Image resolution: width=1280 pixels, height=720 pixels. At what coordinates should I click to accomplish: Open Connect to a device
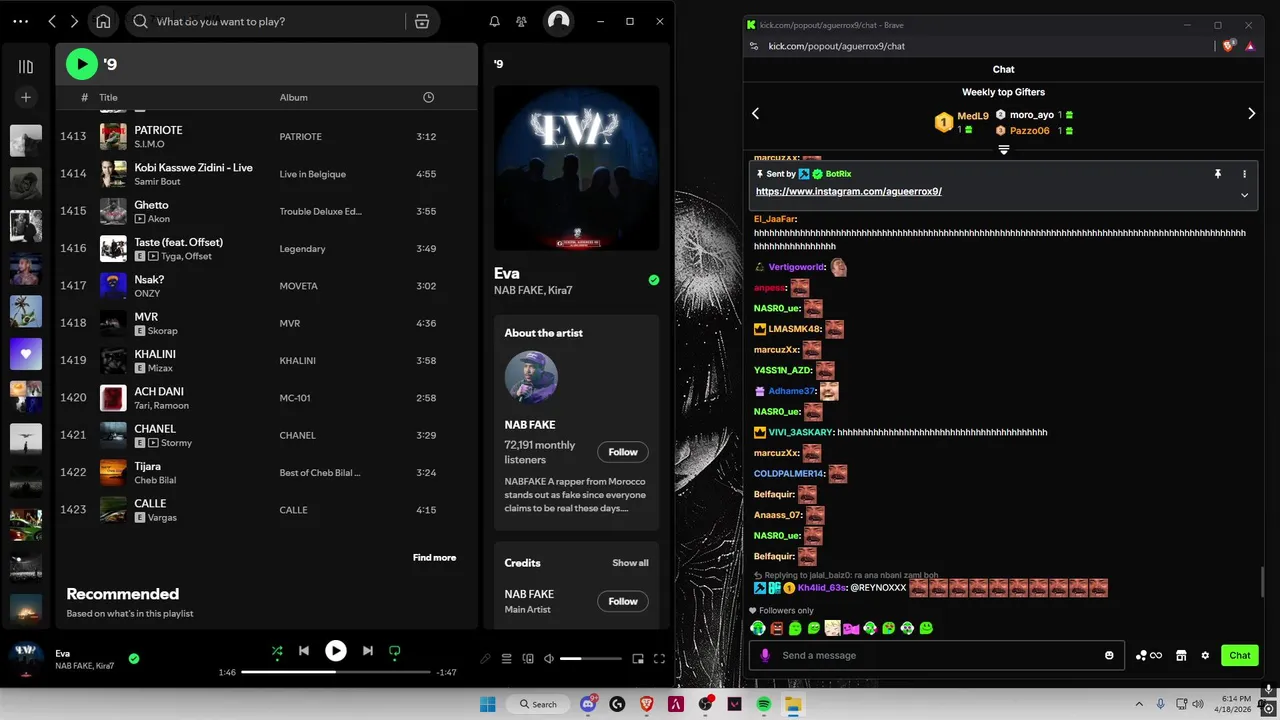tap(528, 659)
